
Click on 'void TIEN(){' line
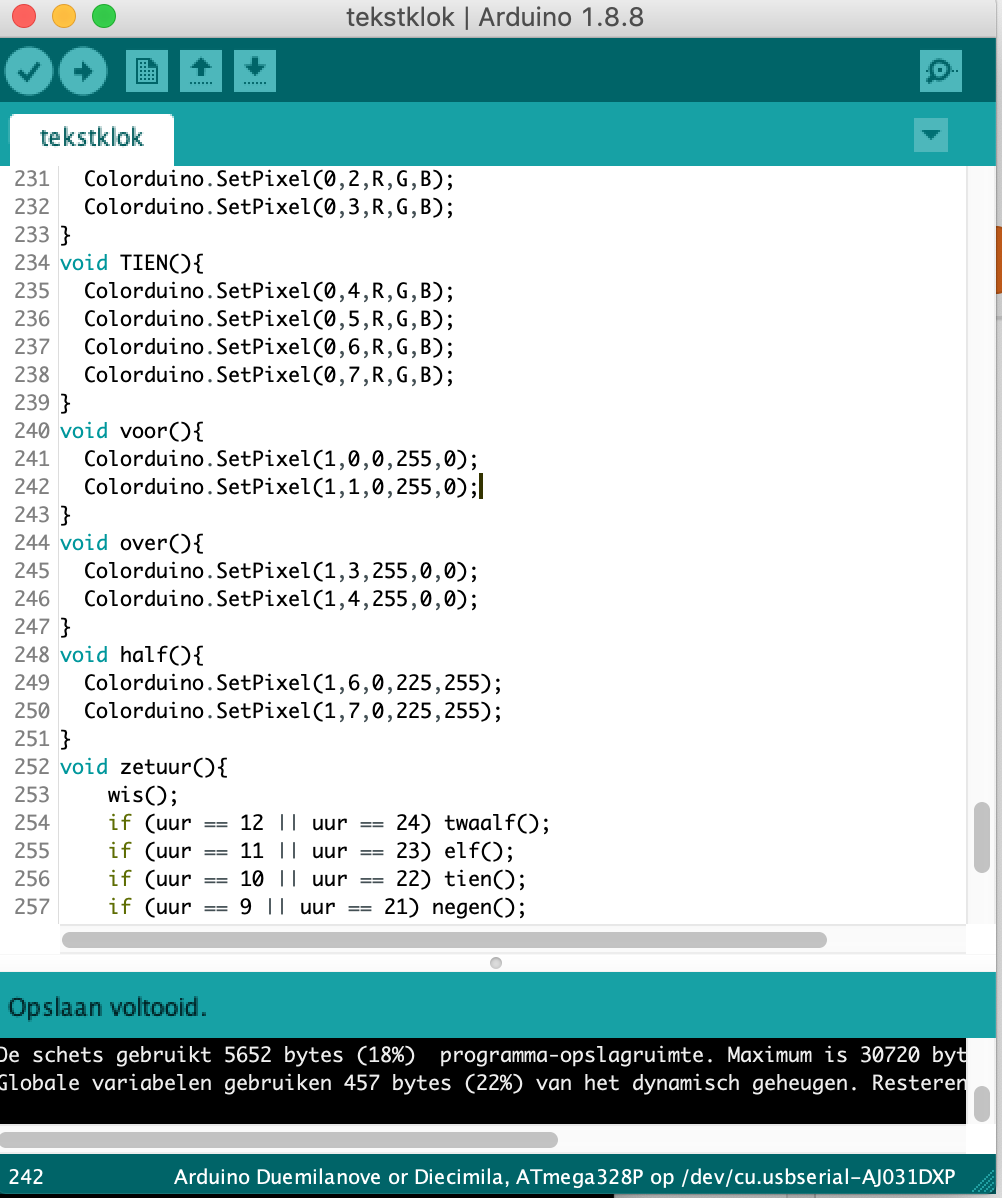[131, 263]
